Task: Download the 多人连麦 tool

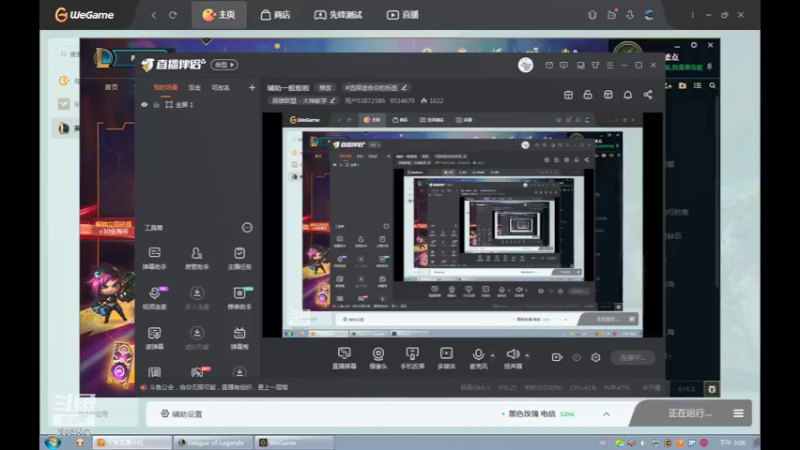Action: [x=196, y=297]
